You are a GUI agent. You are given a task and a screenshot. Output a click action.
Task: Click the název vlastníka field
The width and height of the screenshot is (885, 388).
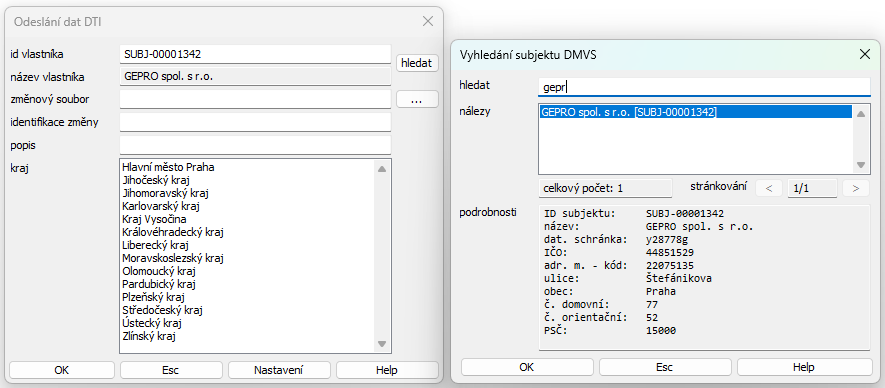click(x=255, y=77)
